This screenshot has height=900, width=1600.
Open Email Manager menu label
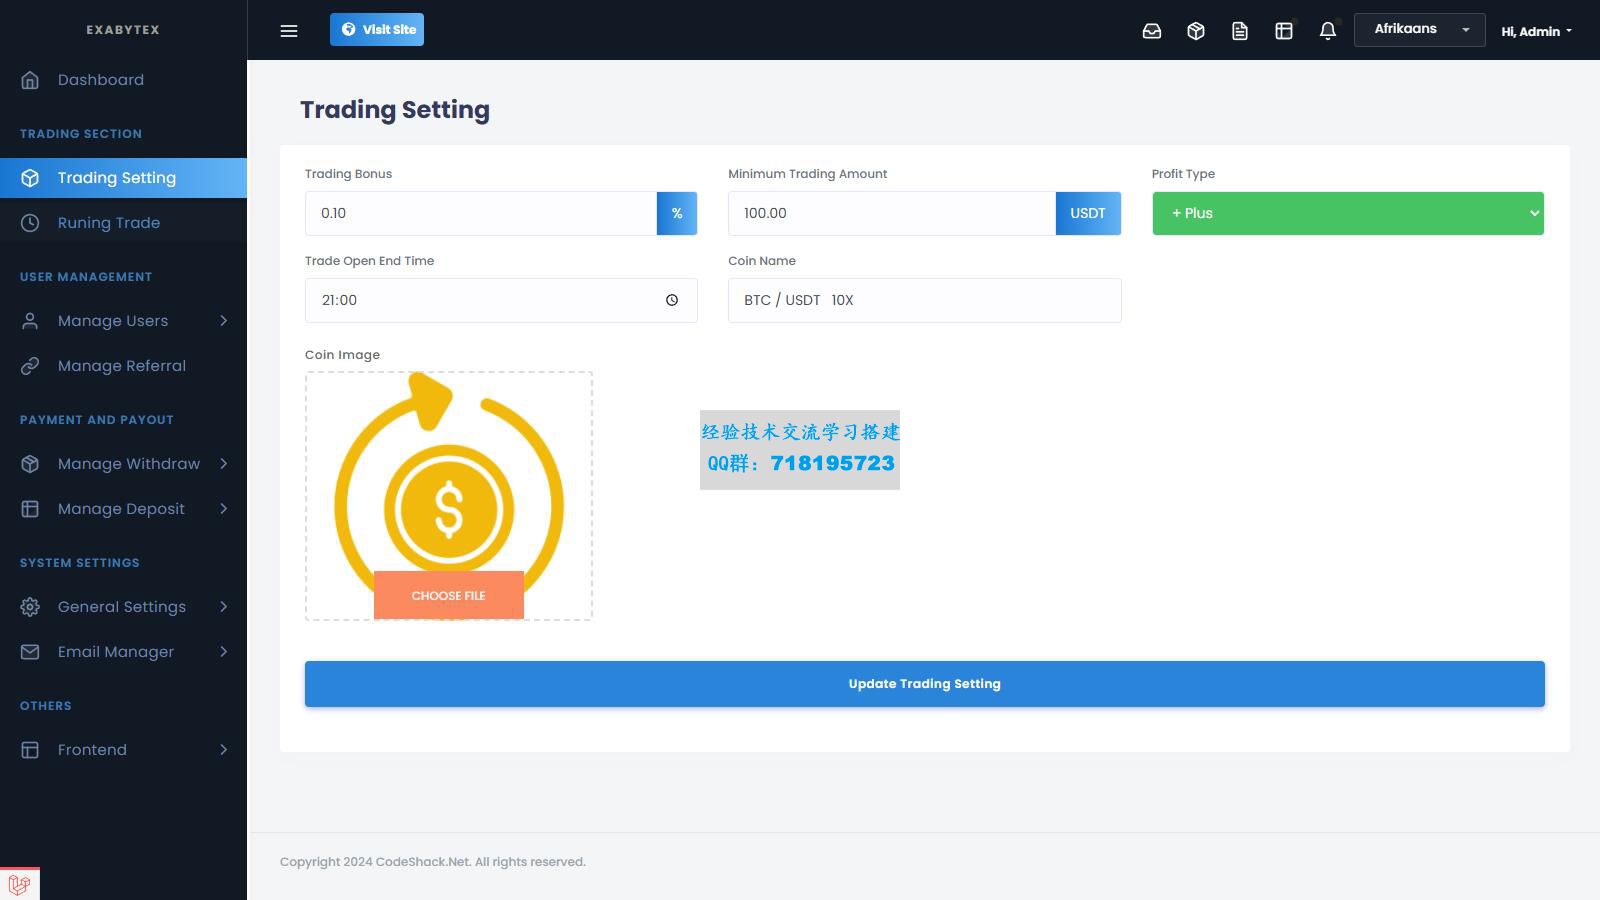click(116, 652)
